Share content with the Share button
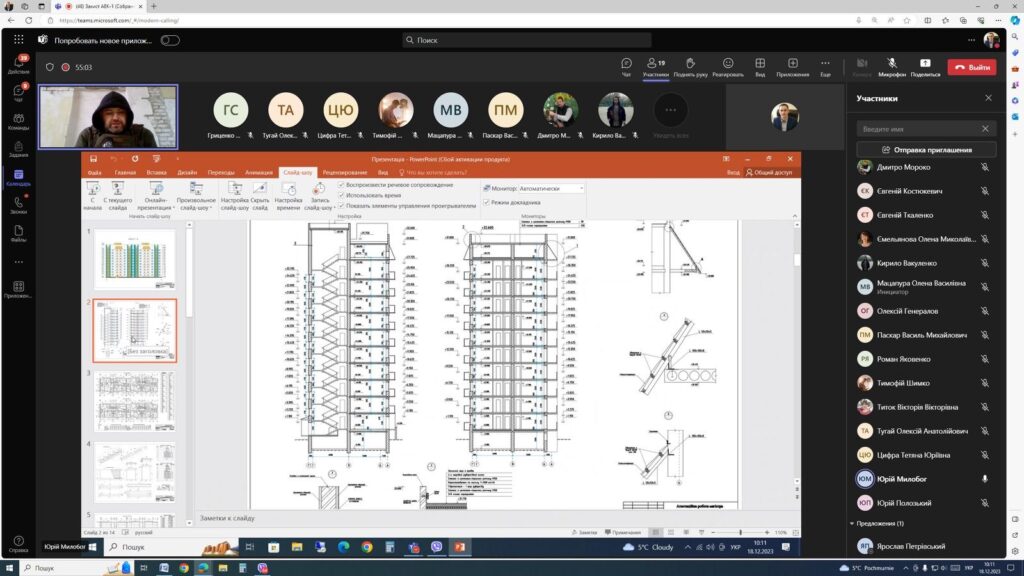1024x576 pixels. point(925,67)
